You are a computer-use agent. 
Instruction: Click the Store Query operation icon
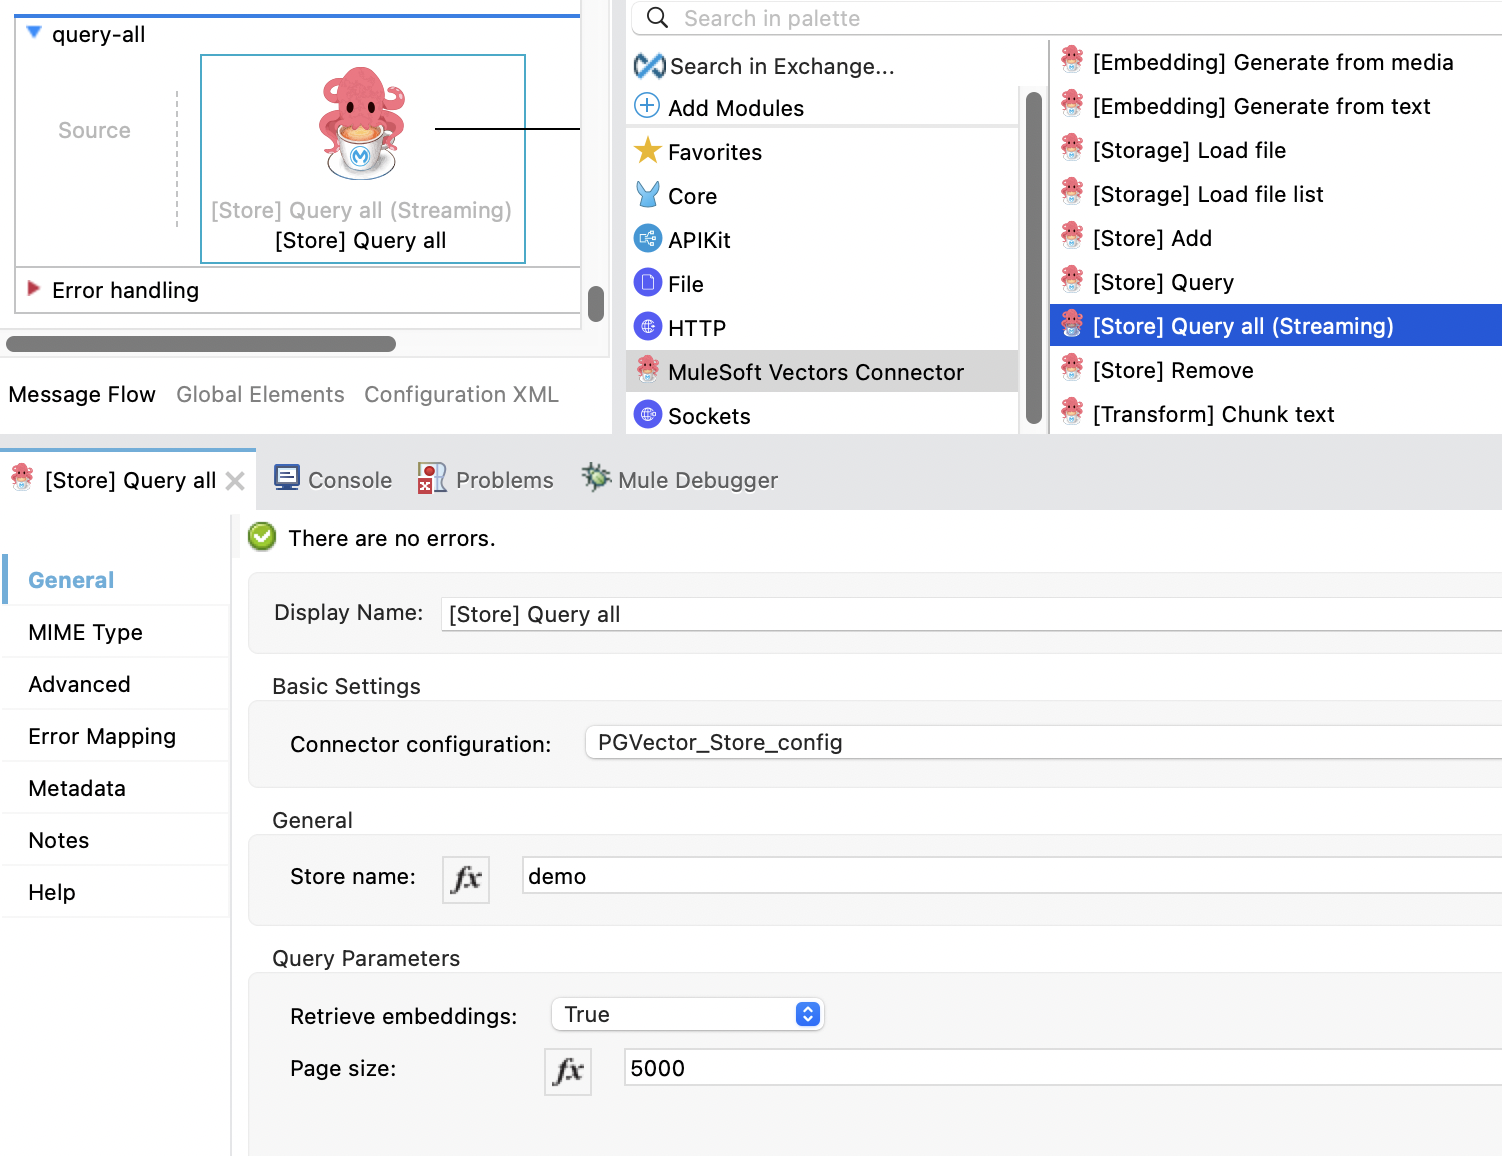[1072, 280]
